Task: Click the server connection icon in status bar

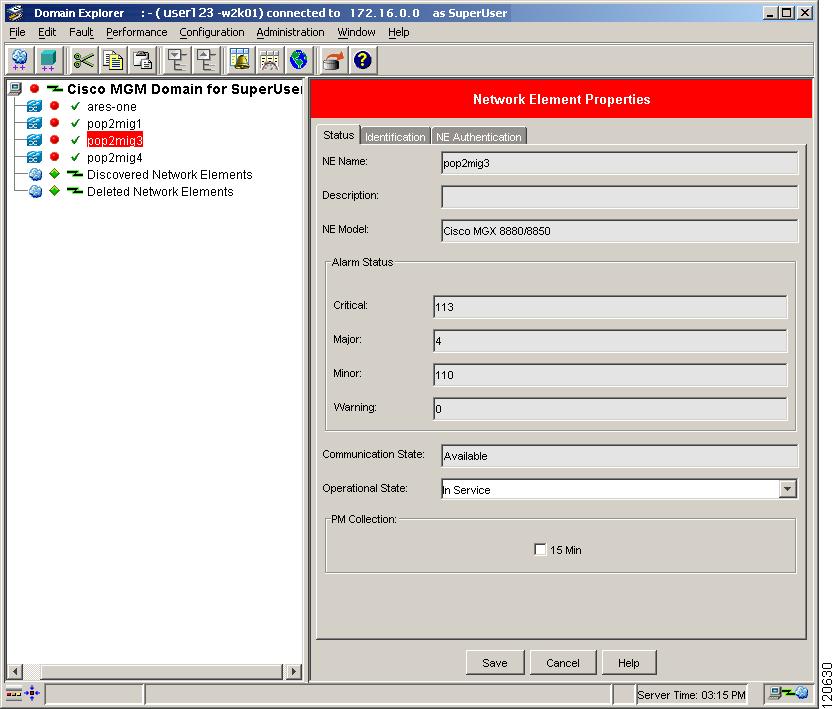Action: pos(789,694)
